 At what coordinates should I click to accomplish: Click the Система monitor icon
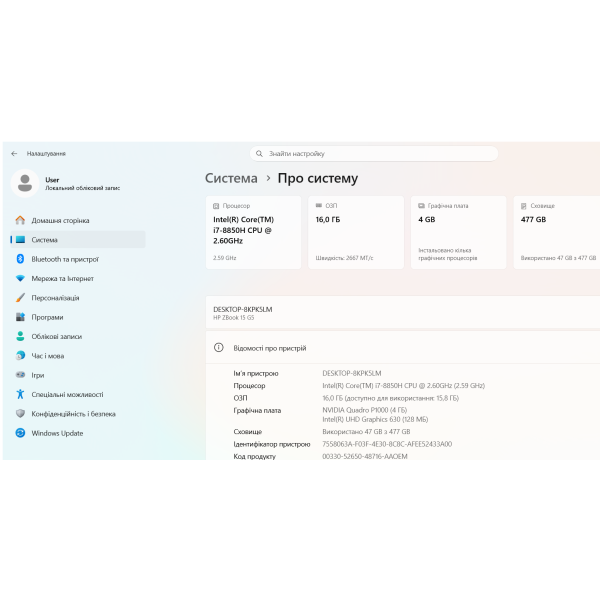pyautogui.click(x=20, y=240)
